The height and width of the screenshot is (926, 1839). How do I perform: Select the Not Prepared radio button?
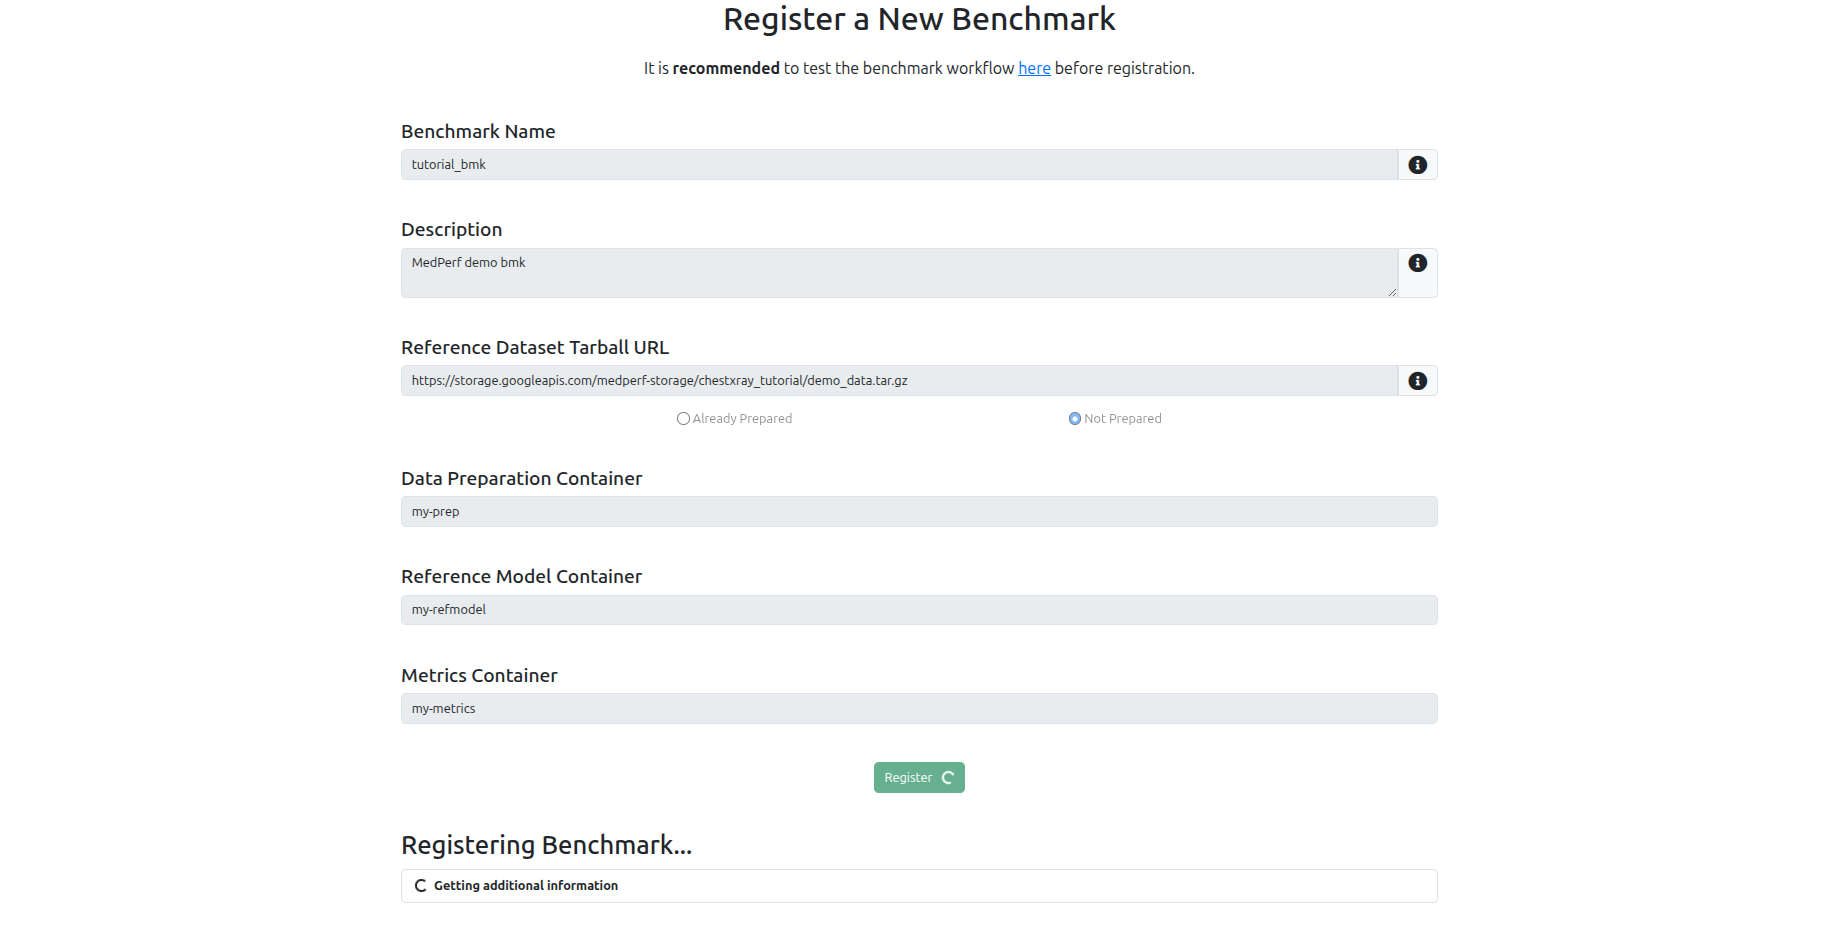tap(1074, 418)
